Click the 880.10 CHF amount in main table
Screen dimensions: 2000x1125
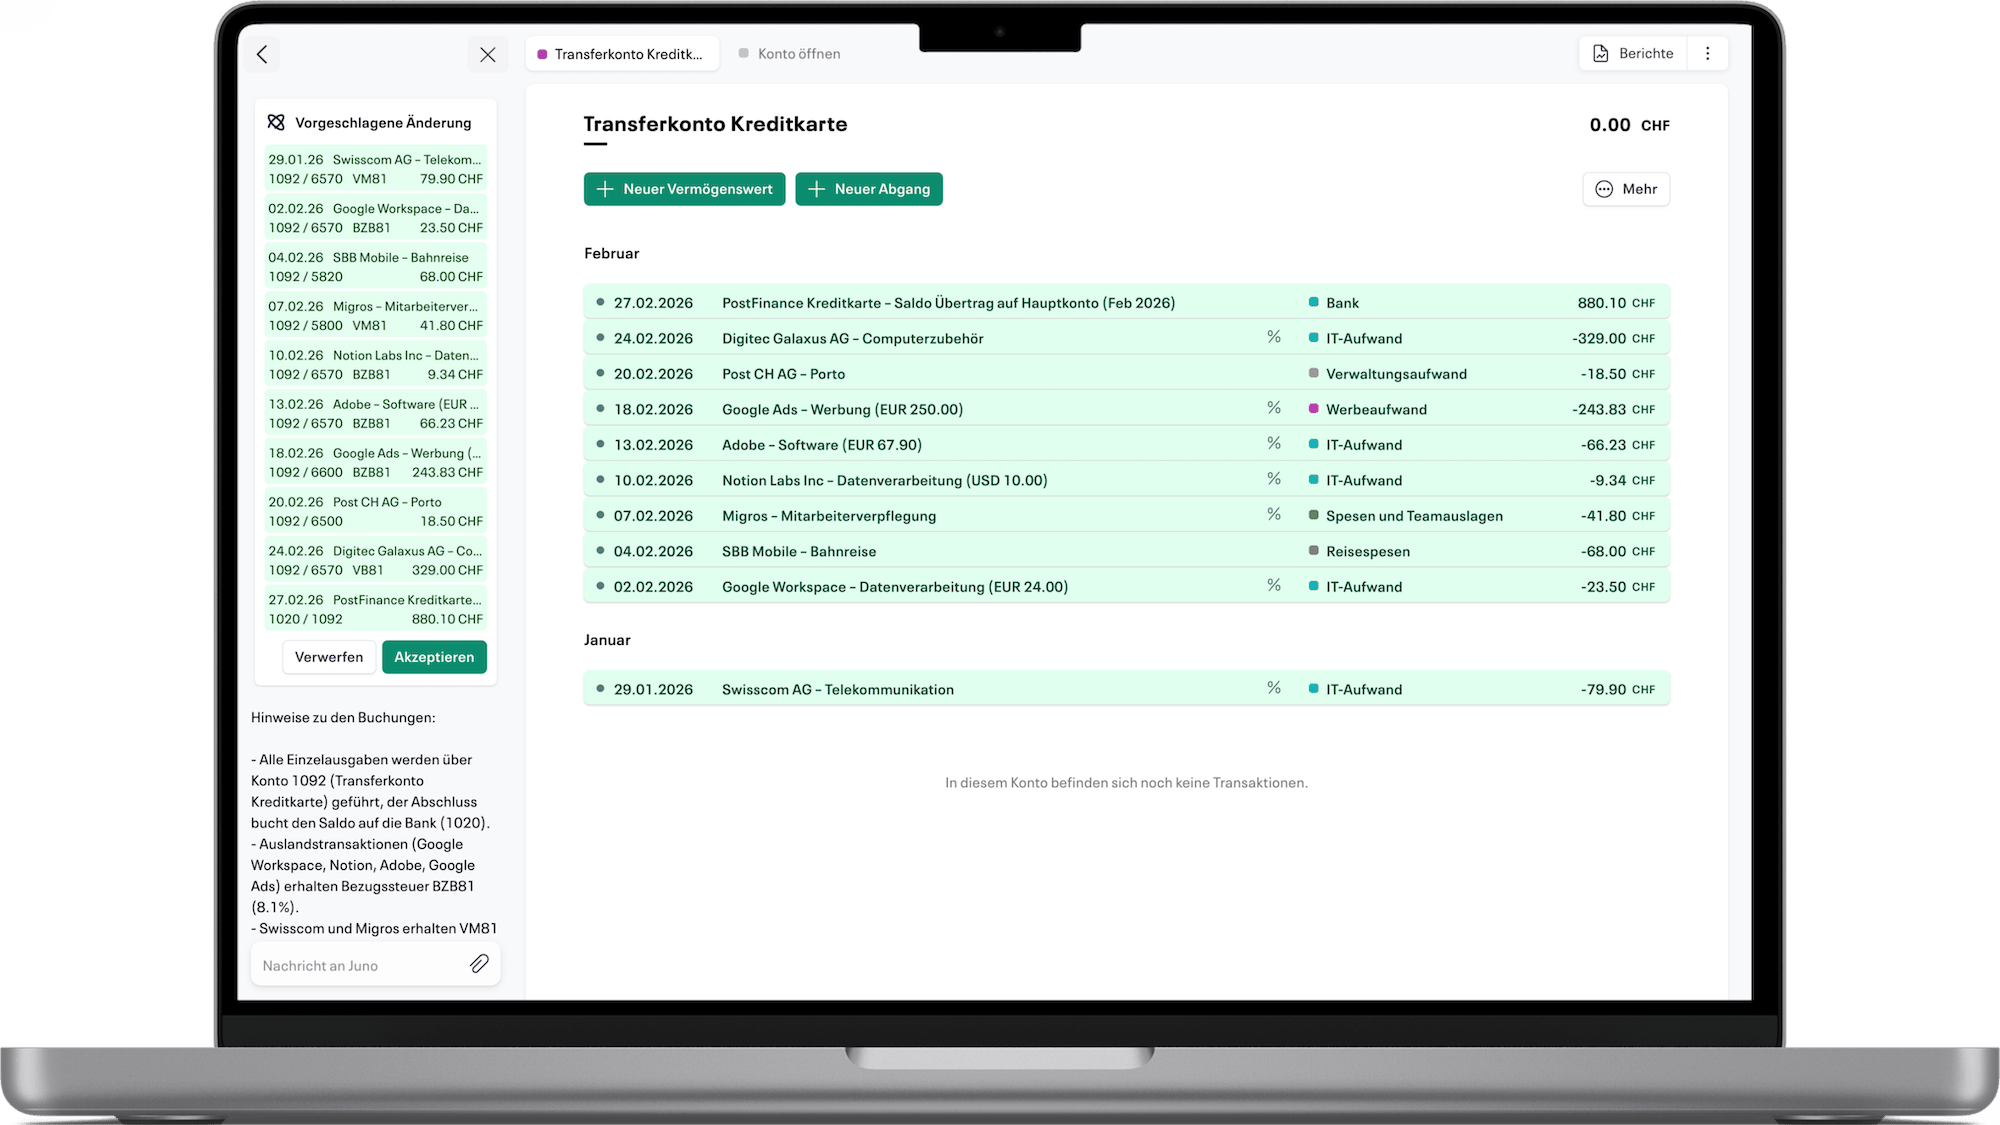click(1616, 302)
